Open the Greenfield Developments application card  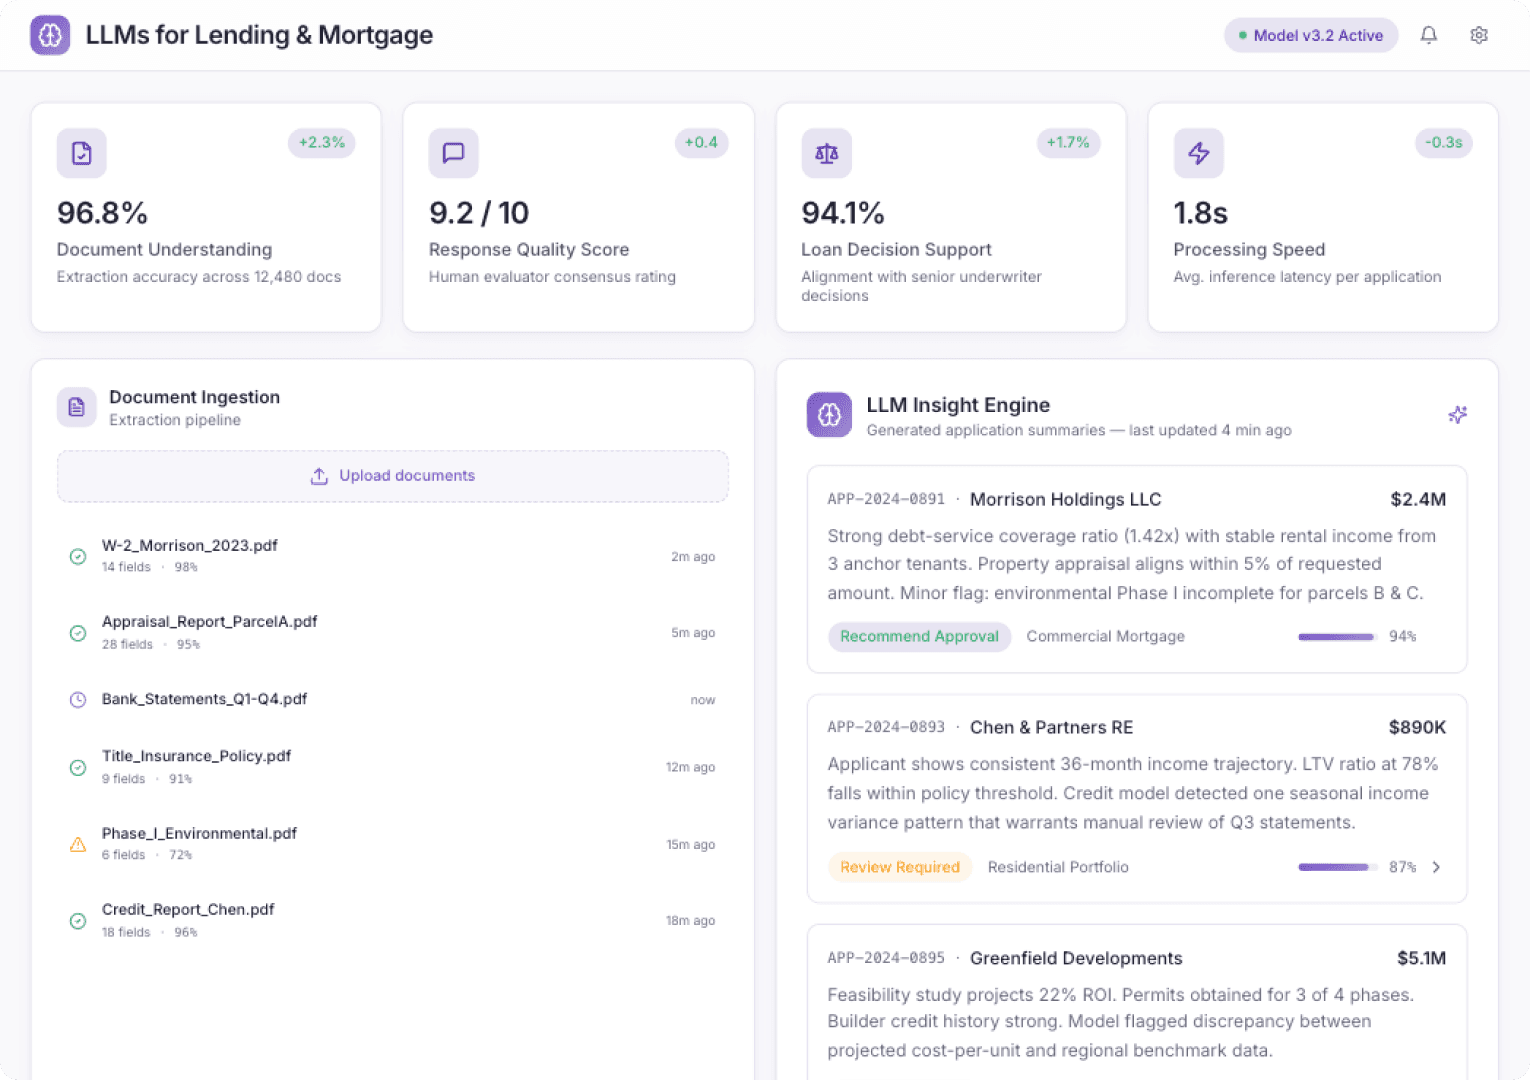1076,958
